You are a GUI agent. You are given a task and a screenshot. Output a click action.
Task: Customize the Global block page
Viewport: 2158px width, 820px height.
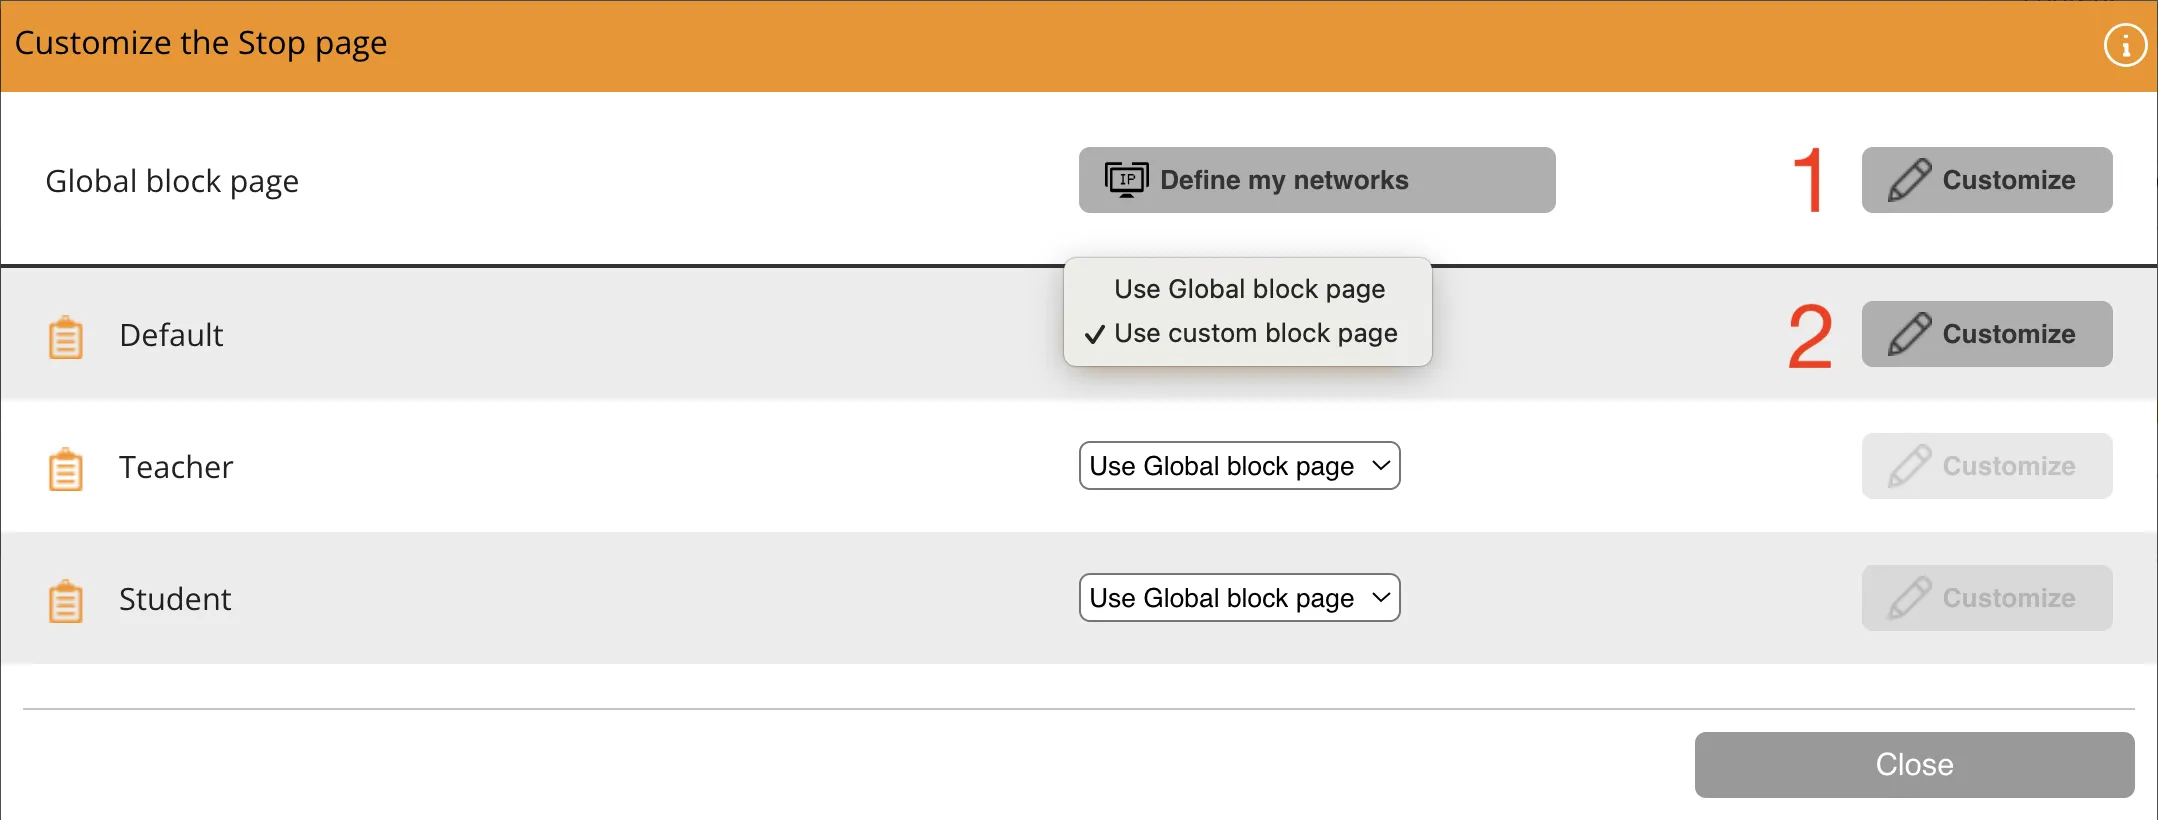pos(1987,180)
